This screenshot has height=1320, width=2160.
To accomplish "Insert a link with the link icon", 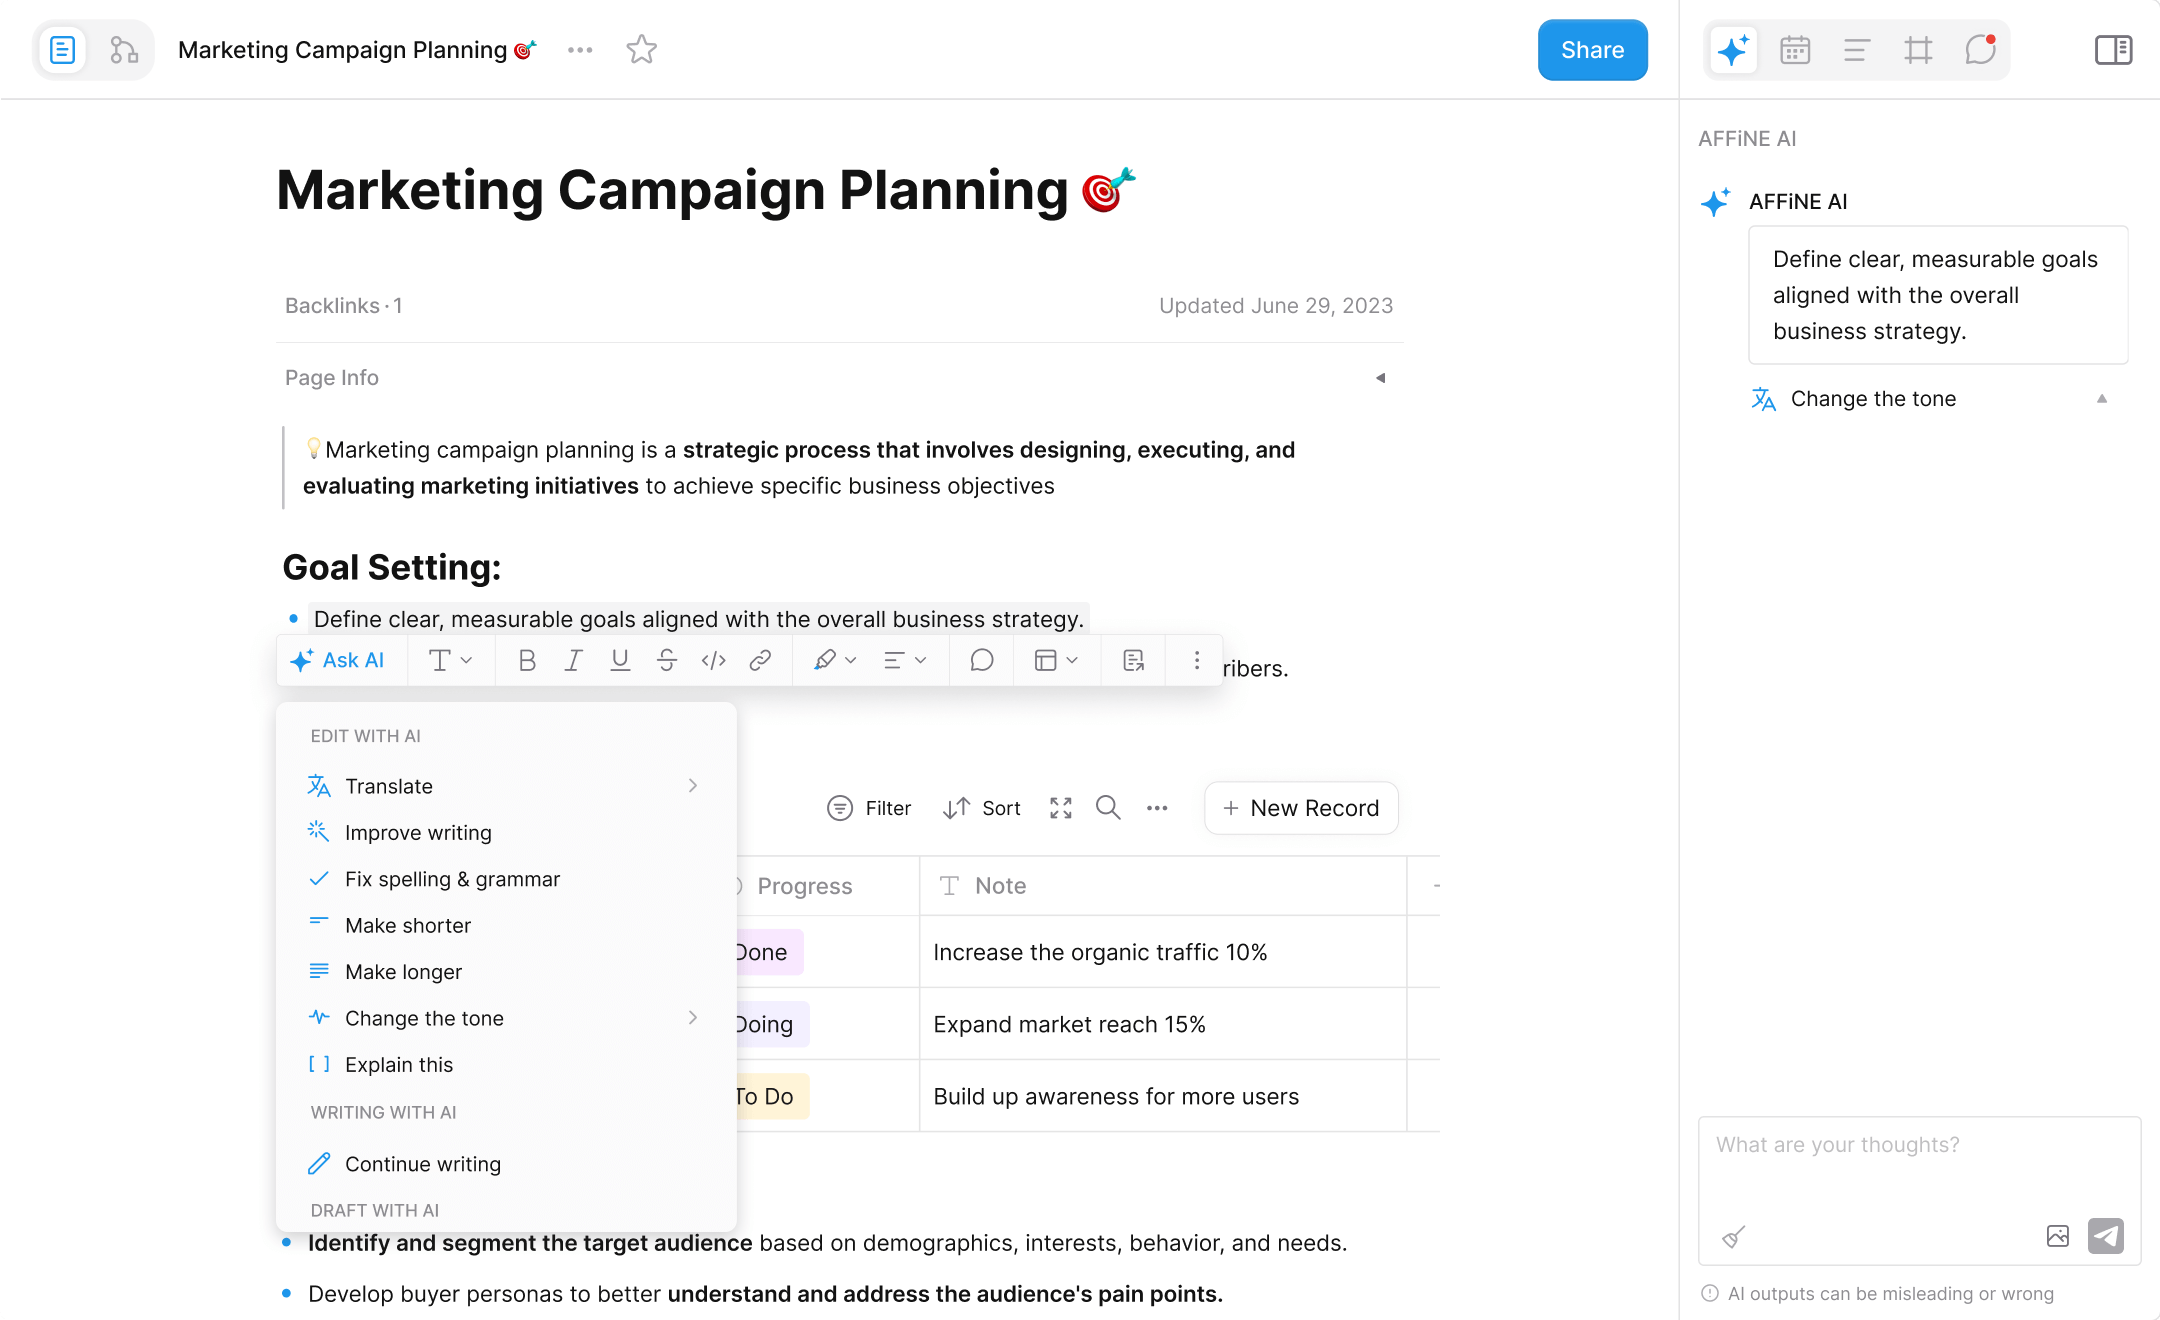I will [x=760, y=660].
